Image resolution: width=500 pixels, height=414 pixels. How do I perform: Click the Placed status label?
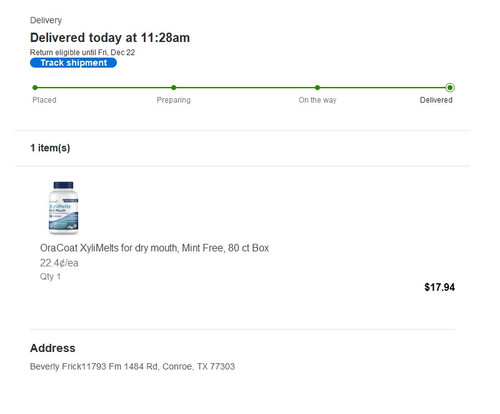point(44,100)
